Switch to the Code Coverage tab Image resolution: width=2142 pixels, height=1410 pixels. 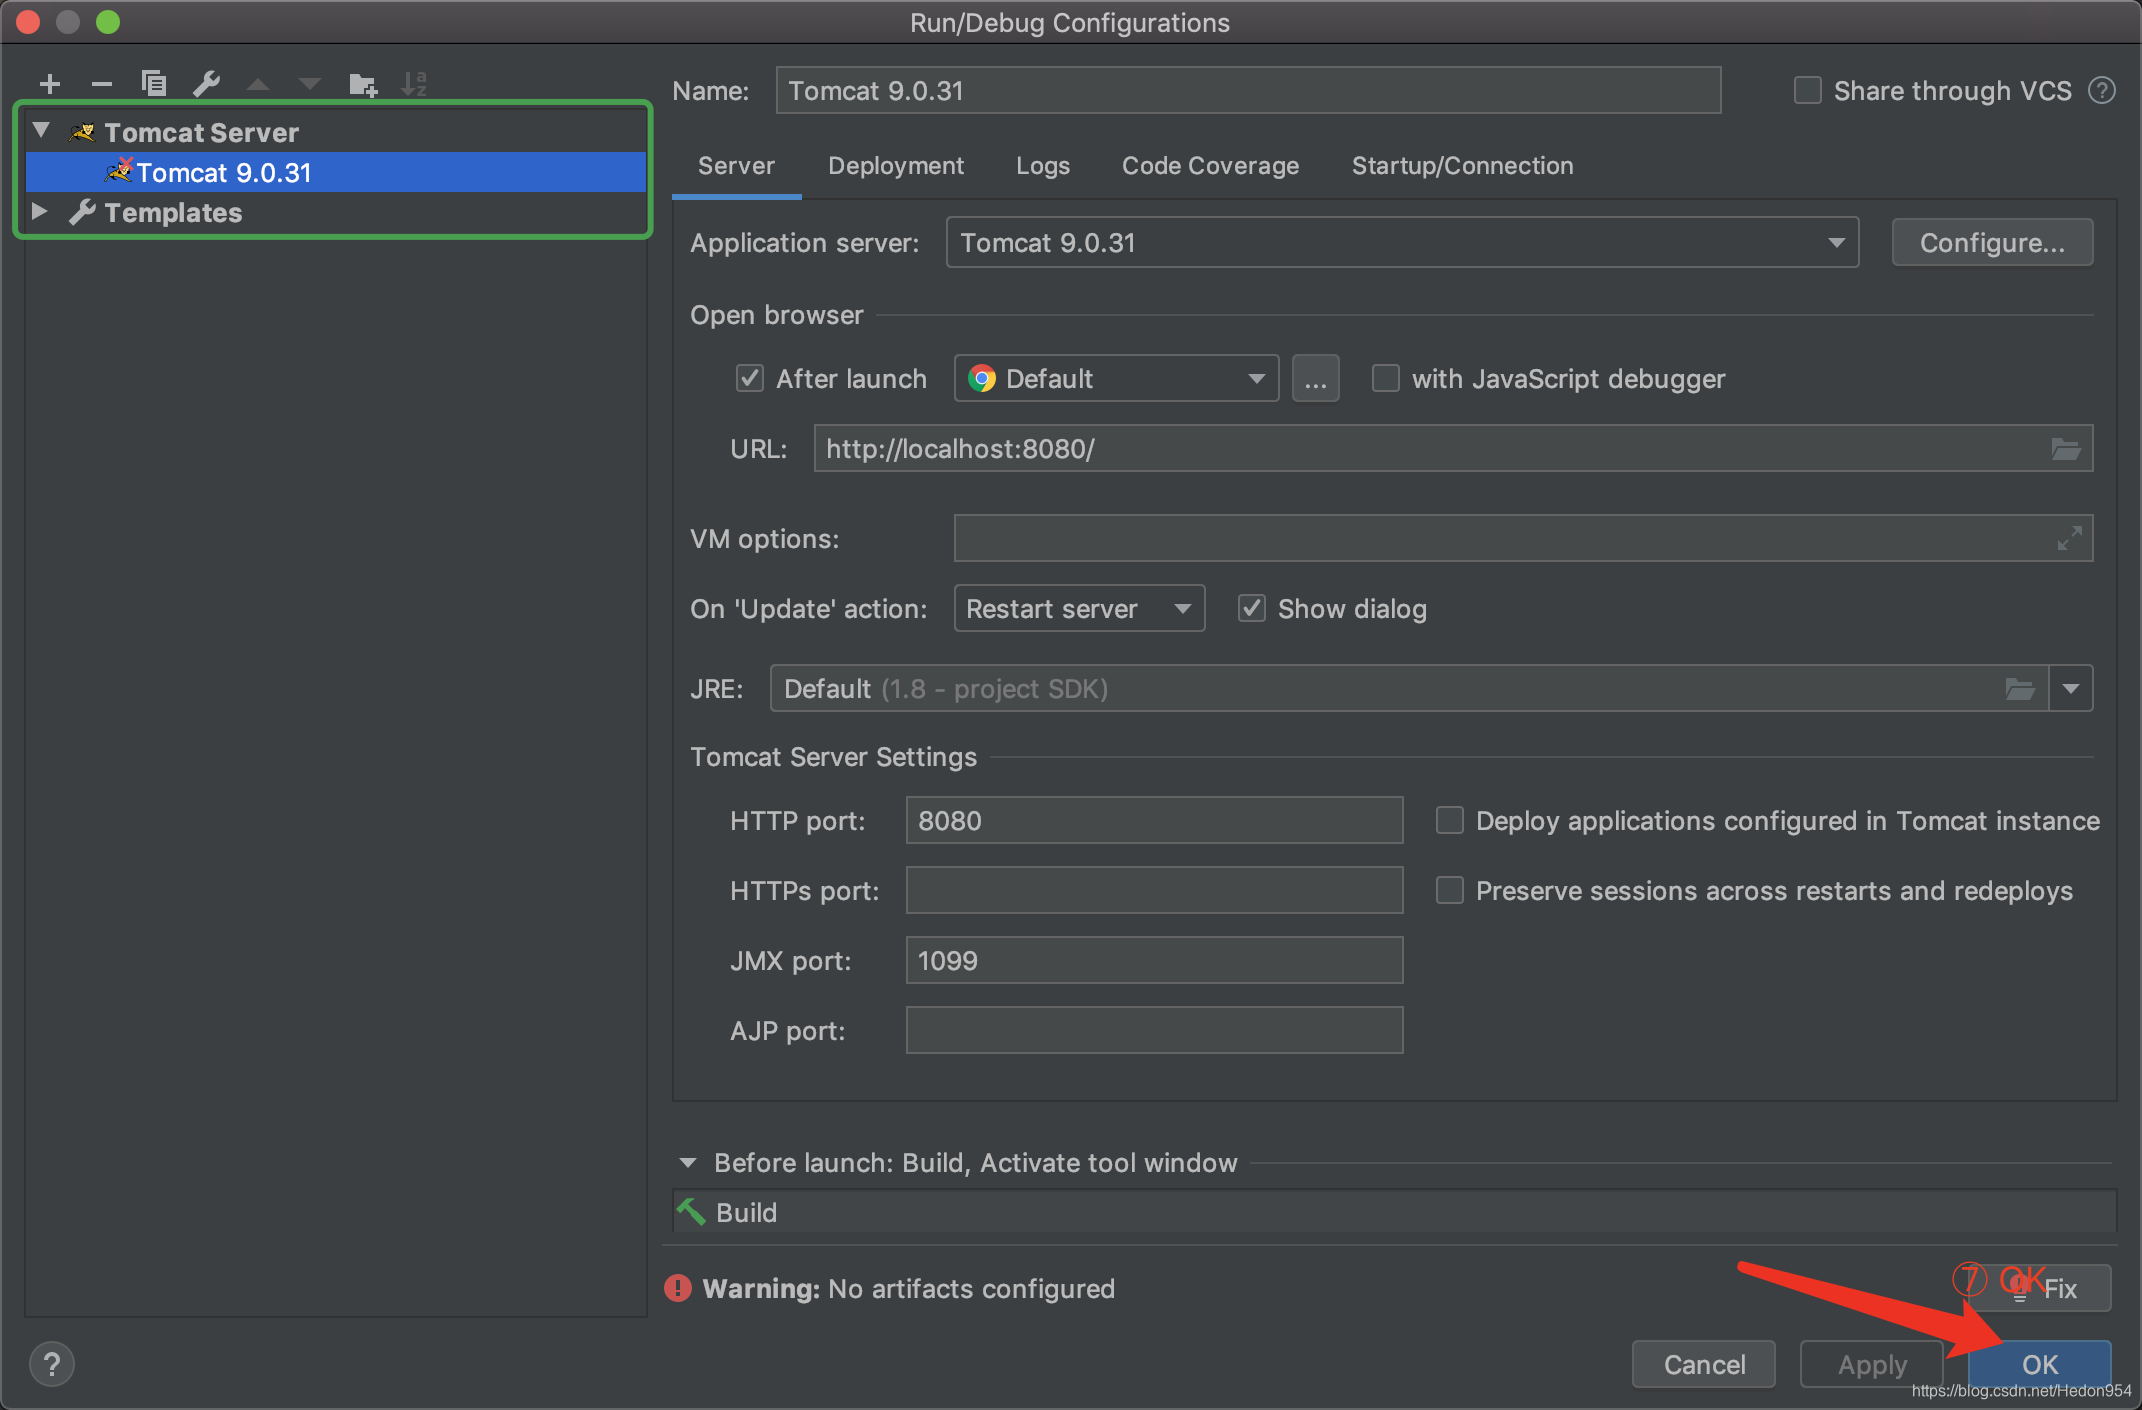tap(1210, 166)
